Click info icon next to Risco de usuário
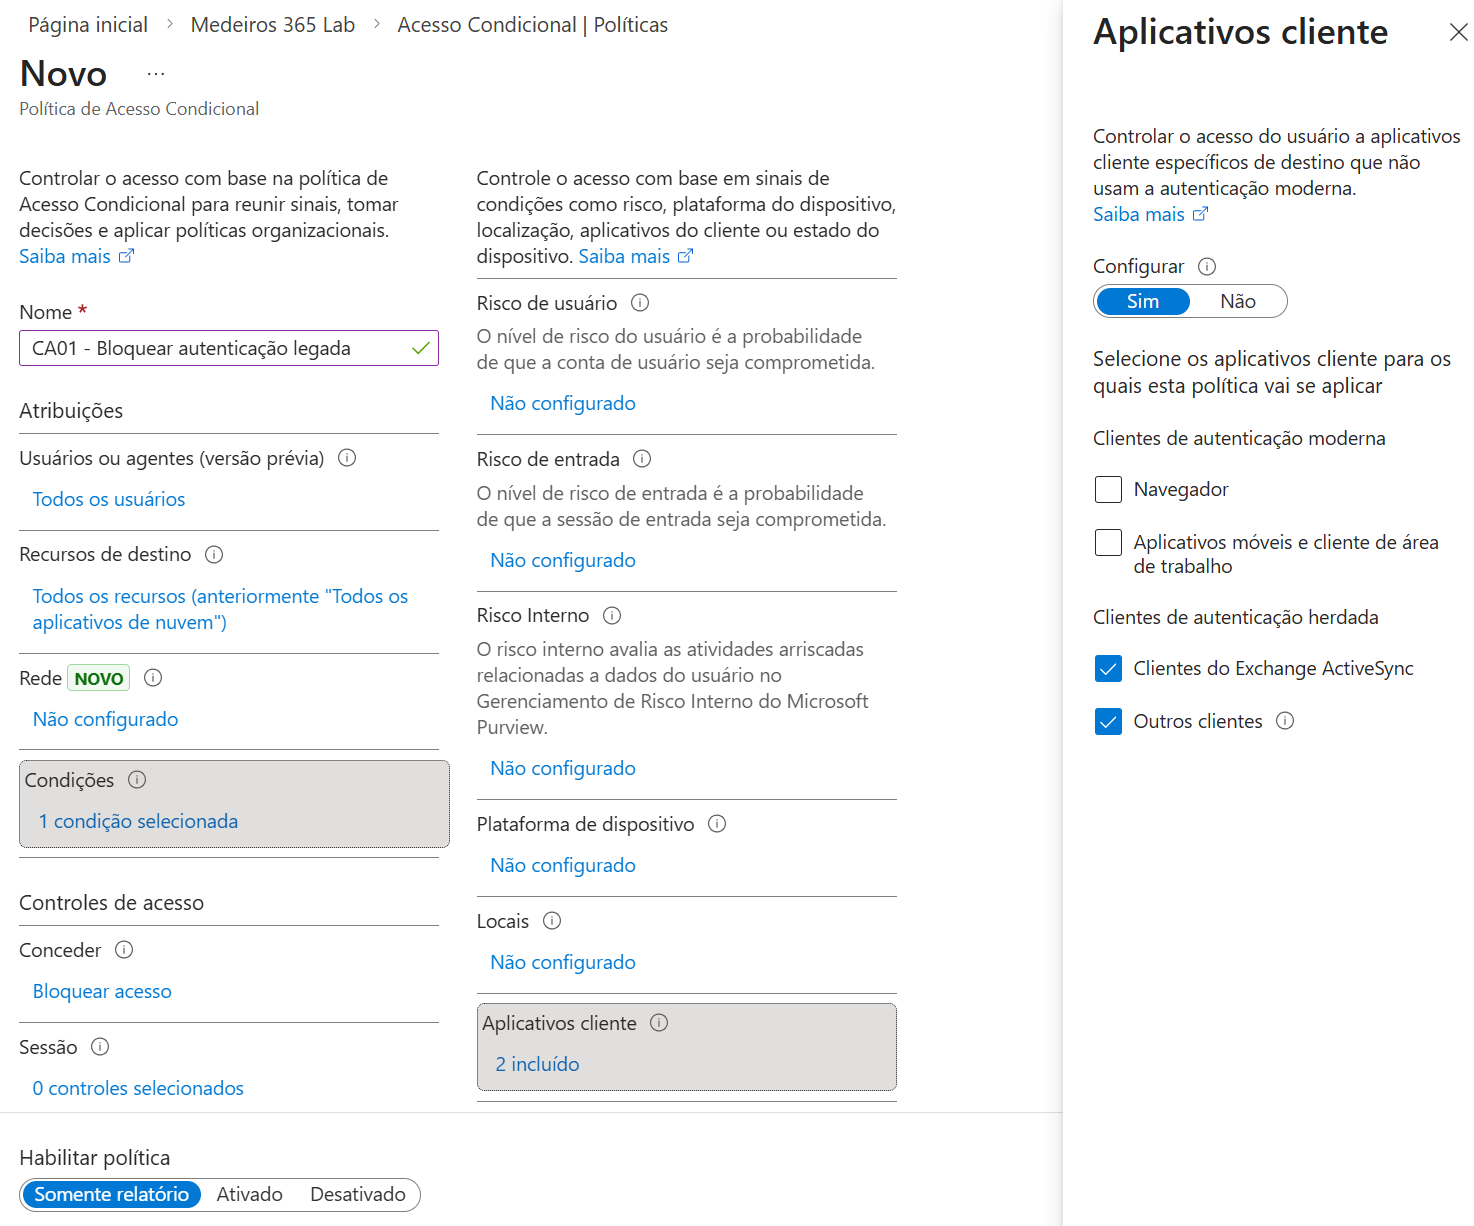Screen dimensions: 1474x1226 click(x=640, y=303)
